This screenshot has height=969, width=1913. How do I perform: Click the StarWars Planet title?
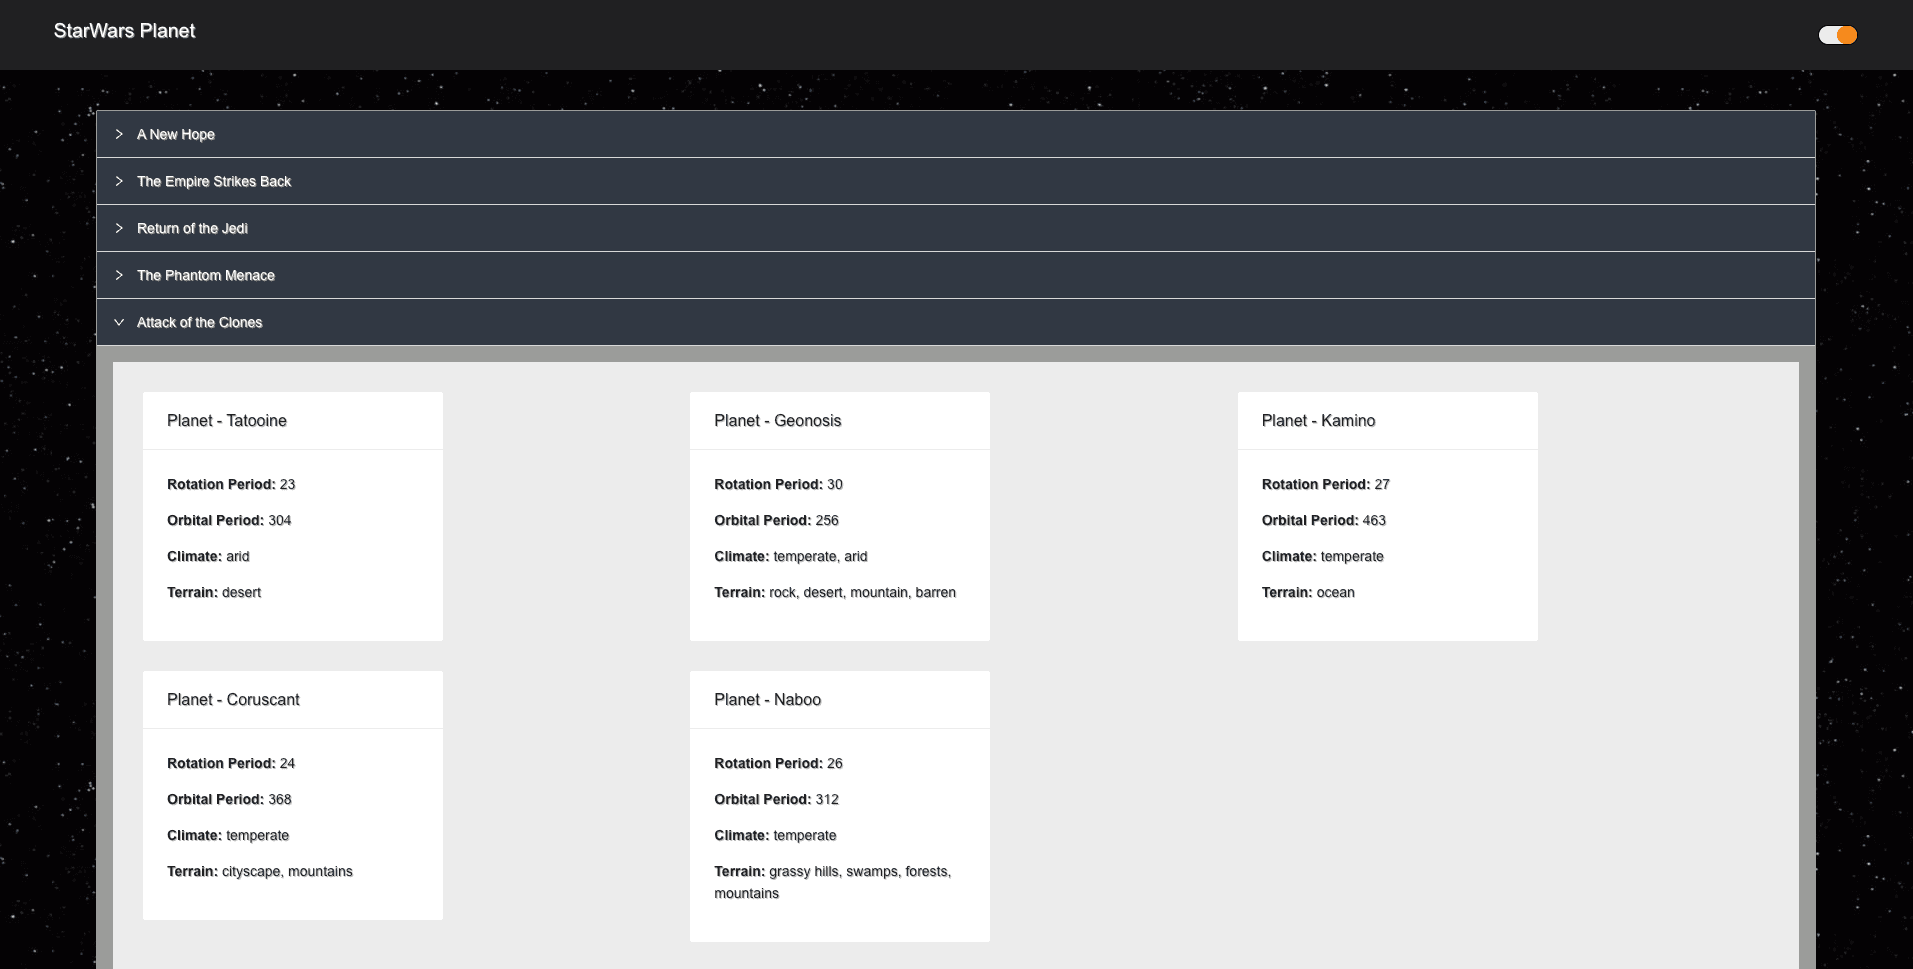tap(124, 31)
